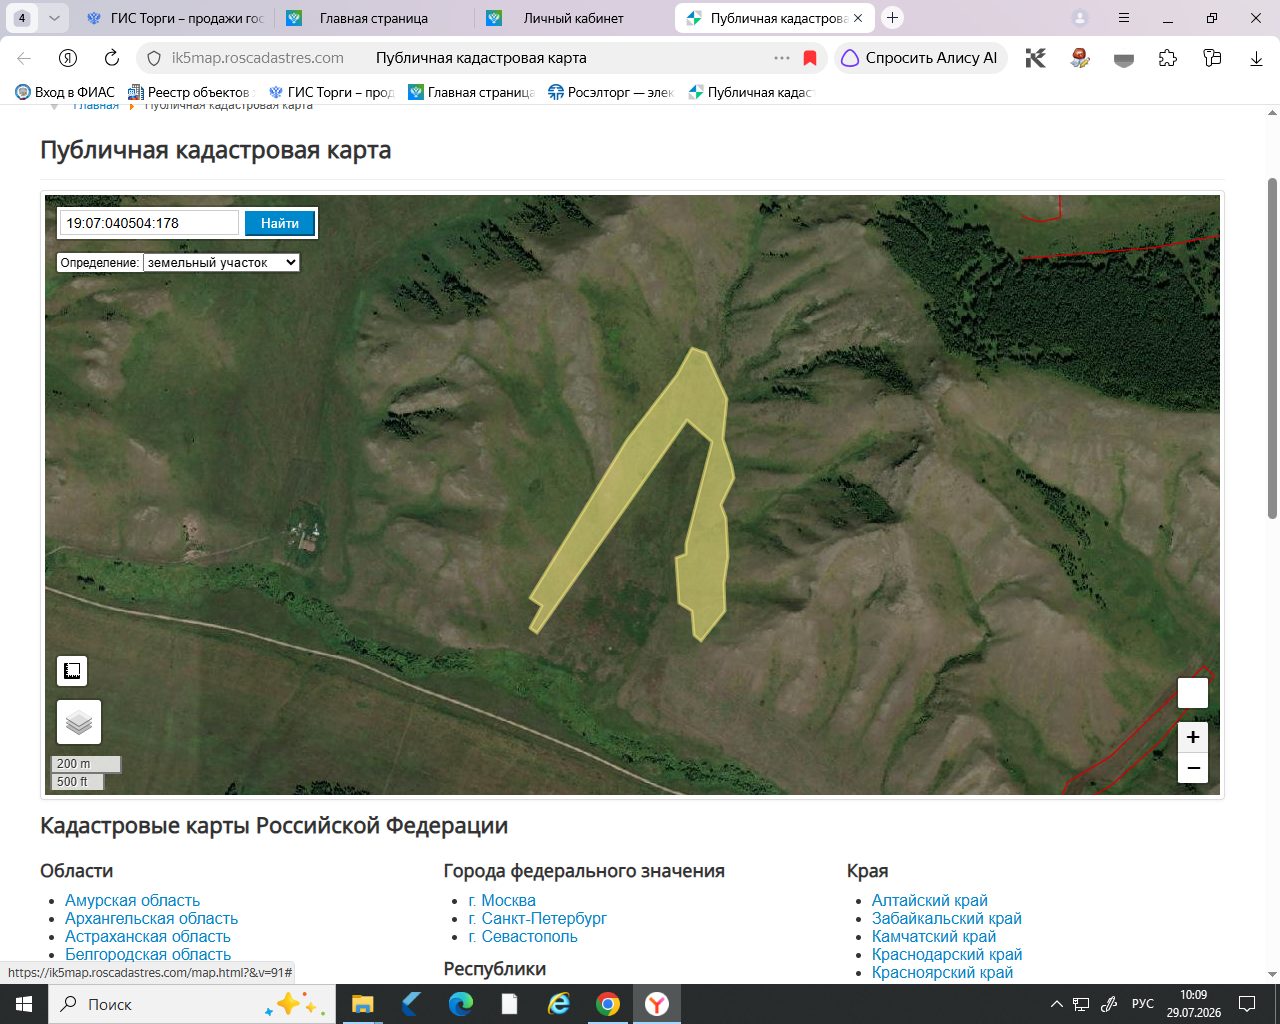Click the page vertical scrollbar
Screen dimensions: 1280x1024
point(1272,350)
